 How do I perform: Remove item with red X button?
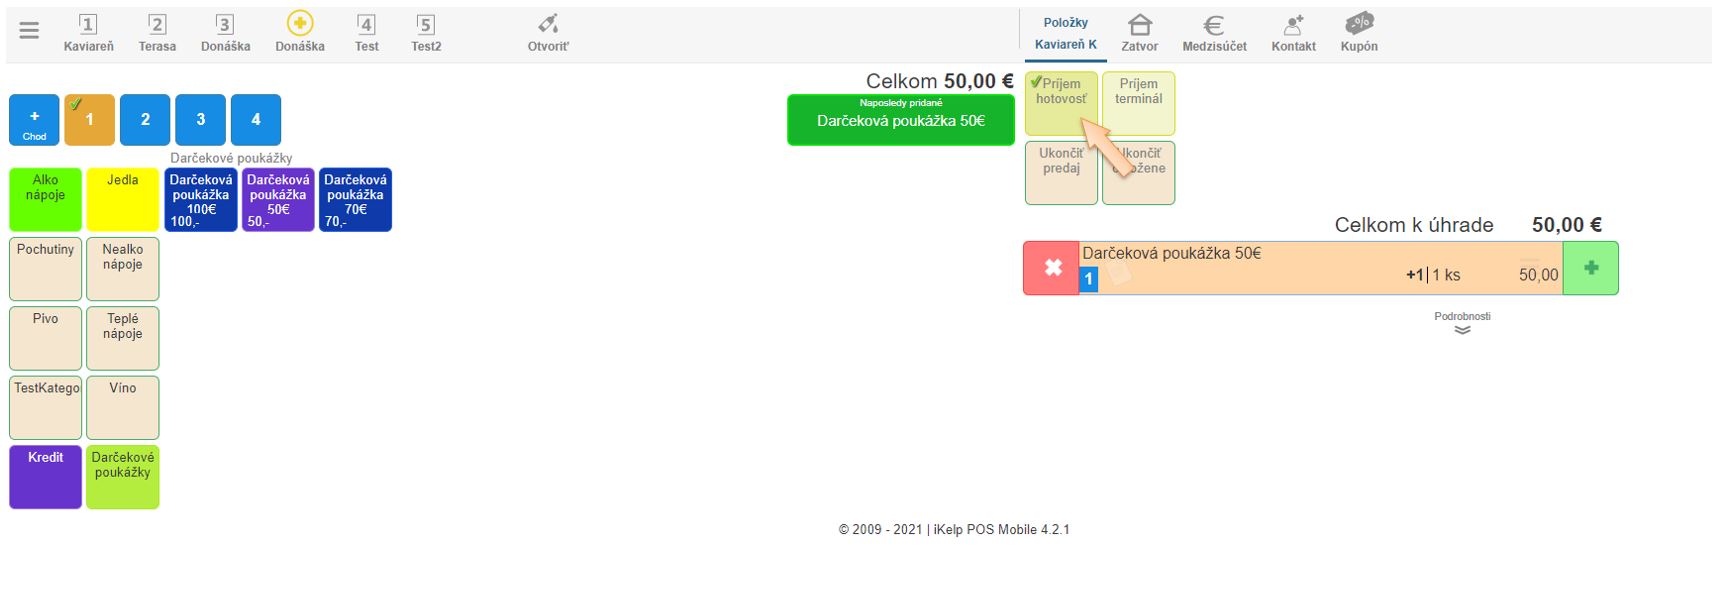pos(1052,268)
